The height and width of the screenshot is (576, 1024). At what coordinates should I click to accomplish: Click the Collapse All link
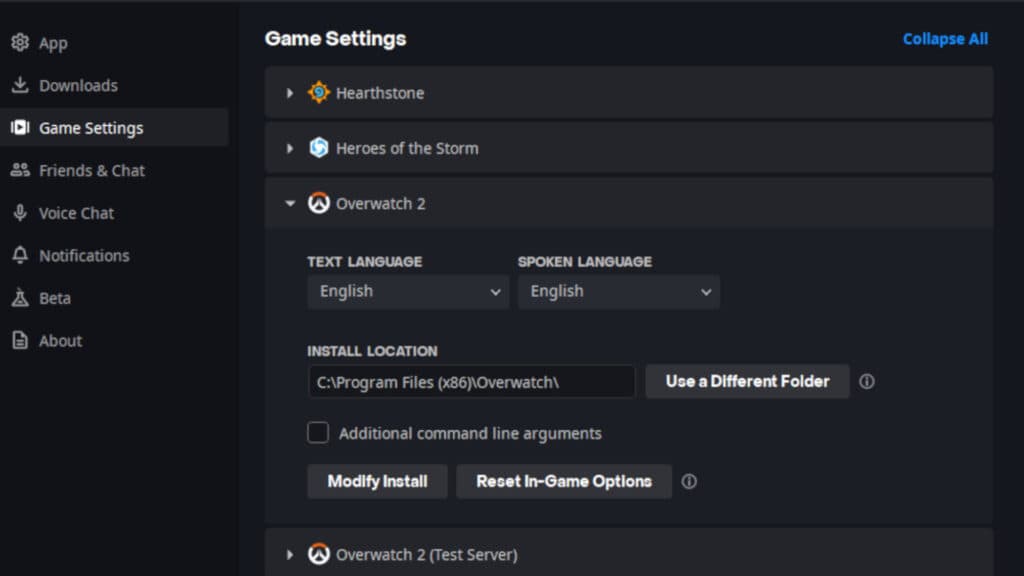coord(944,39)
